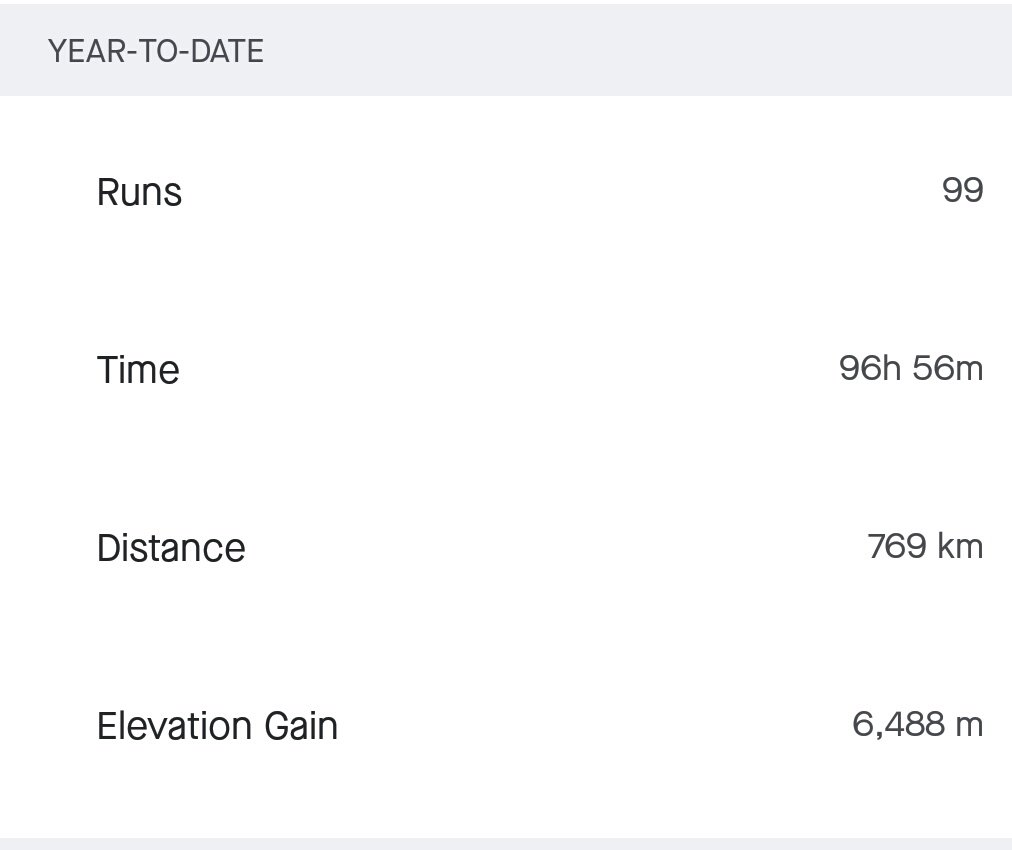The height and width of the screenshot is (850, 1012).
Task: Tap the Runs stat label
Action: tap(139, 192)
